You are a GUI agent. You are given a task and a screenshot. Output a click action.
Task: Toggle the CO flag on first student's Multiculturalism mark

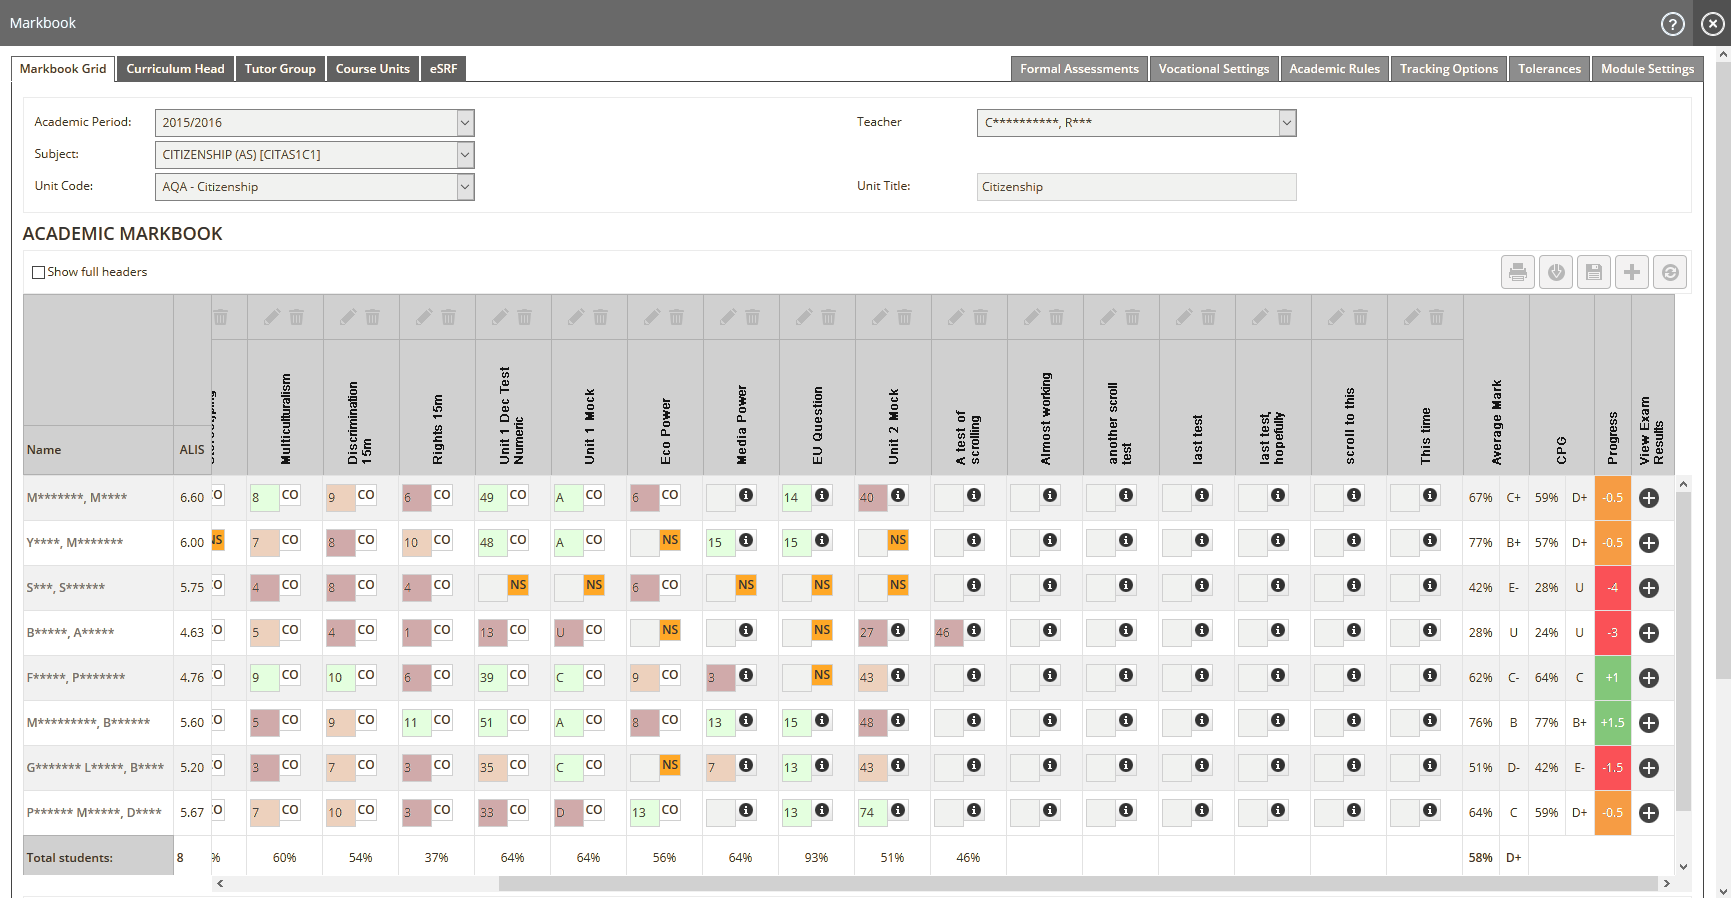point(290,495)
